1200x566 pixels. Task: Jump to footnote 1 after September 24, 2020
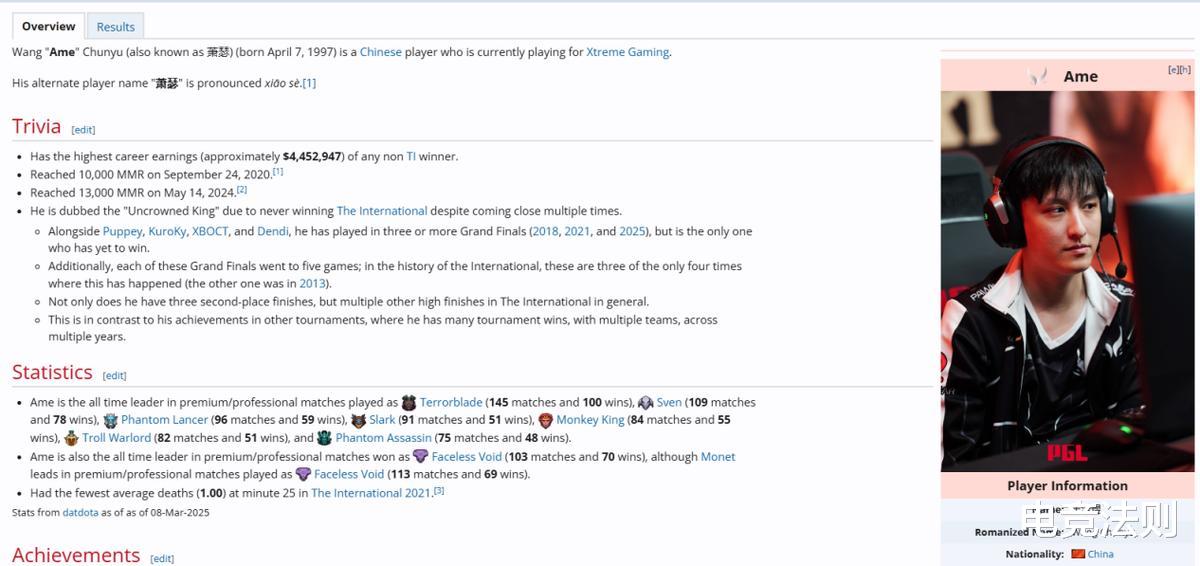pyautogui.click(x=278, y=172)
